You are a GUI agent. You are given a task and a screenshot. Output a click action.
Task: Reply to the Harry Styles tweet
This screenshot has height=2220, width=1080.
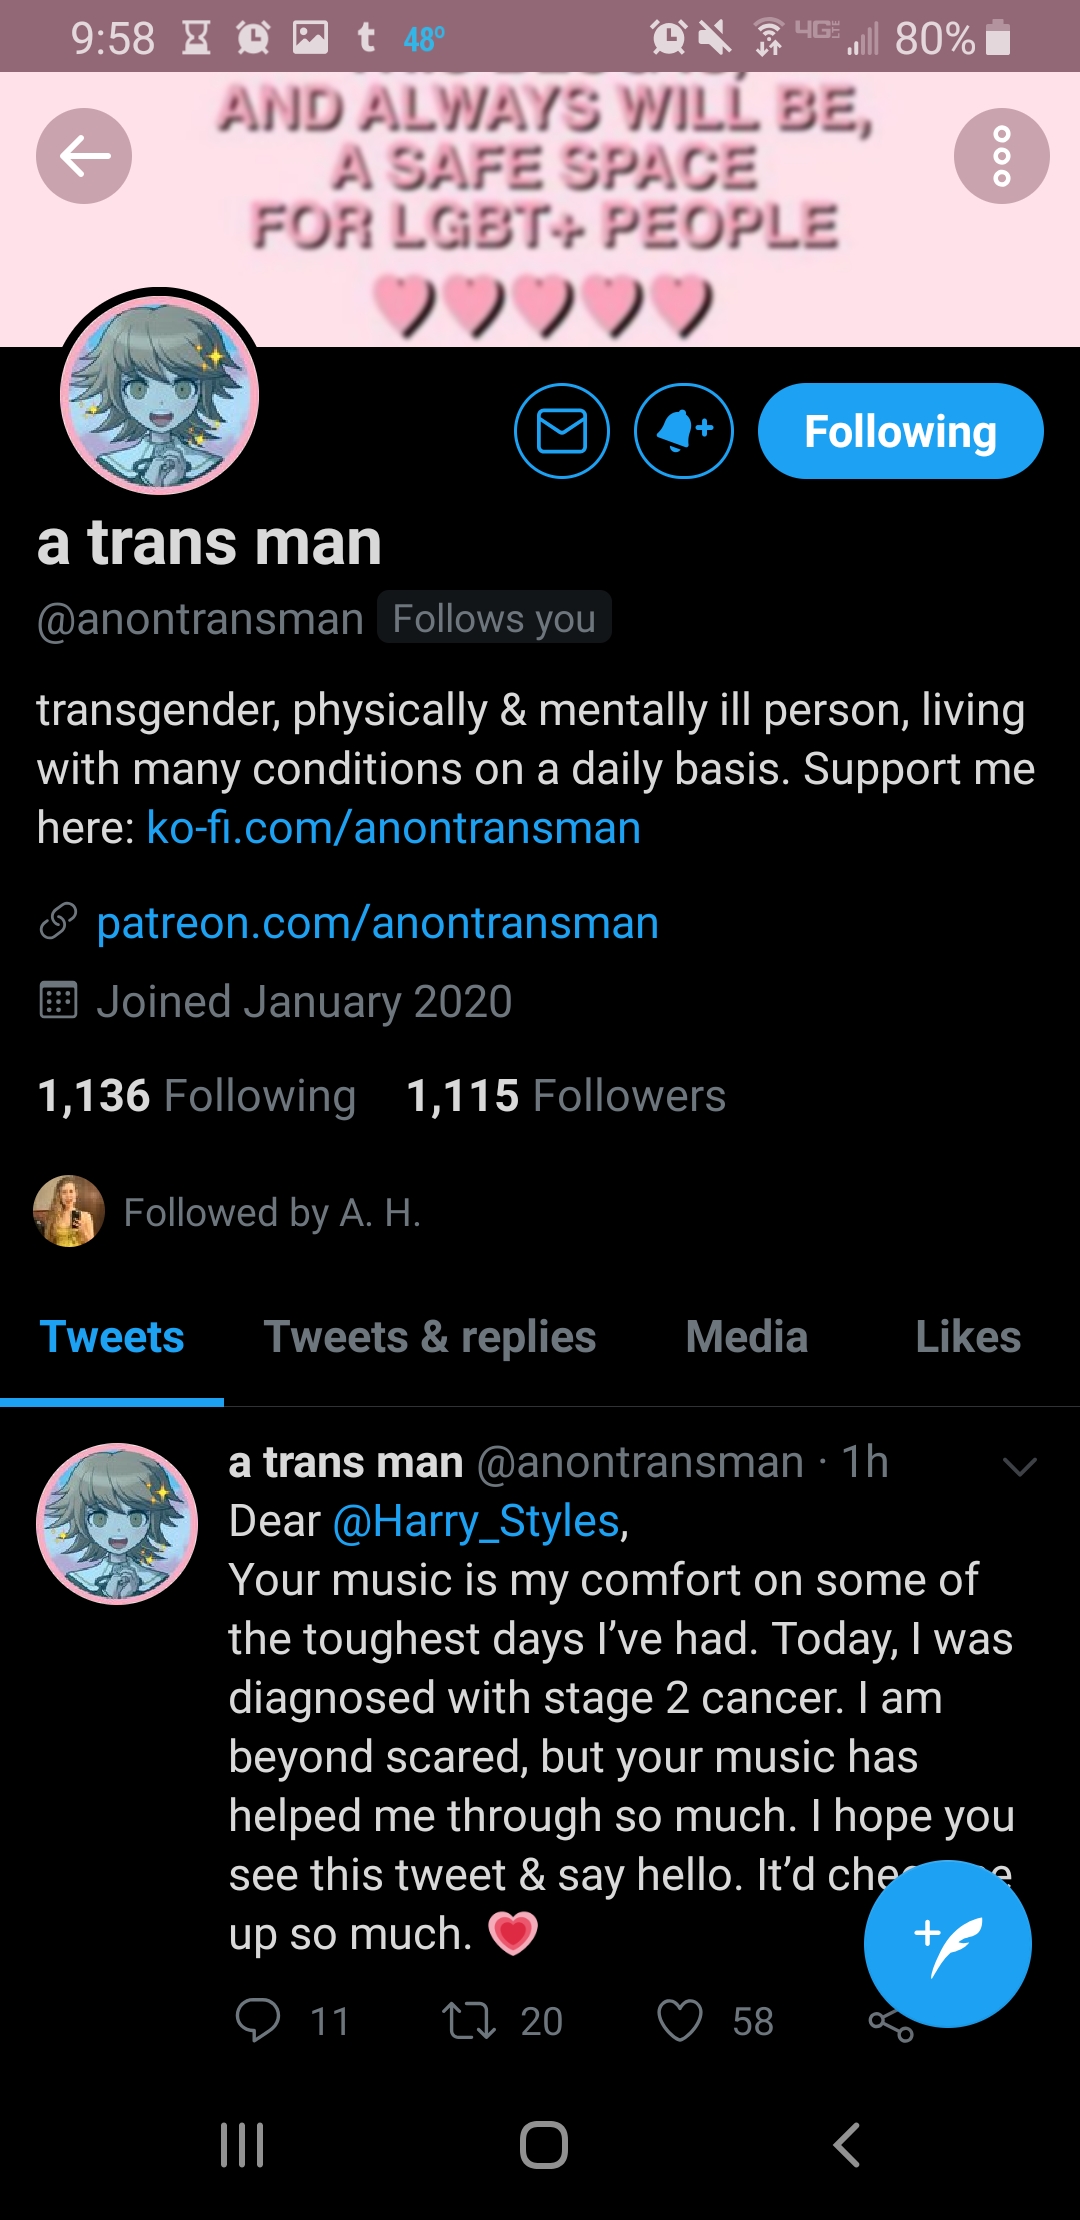click(258, 2020)
